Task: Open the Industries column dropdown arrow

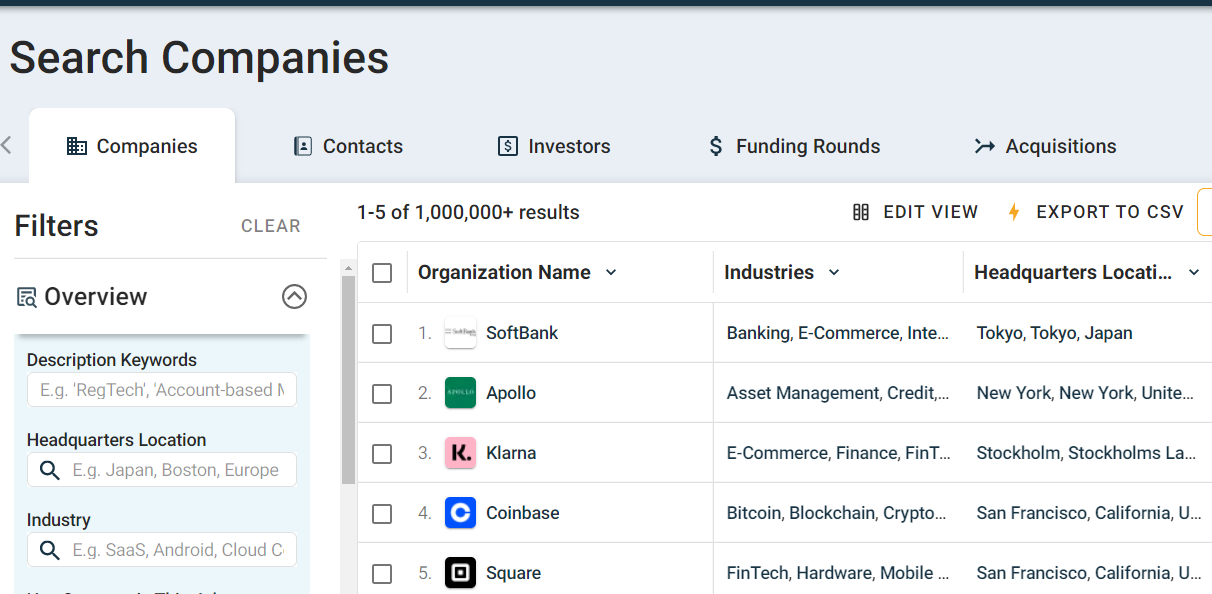Action: point(834,273)
